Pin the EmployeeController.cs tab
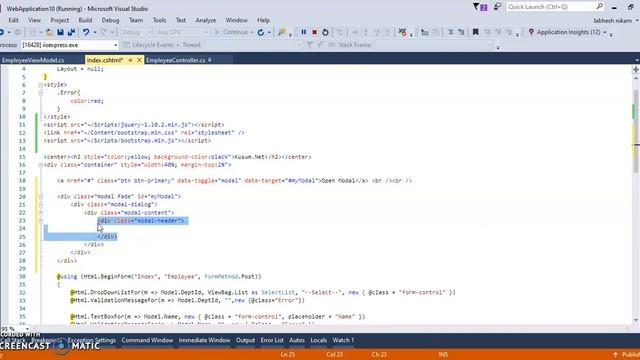Viewport: 640px width, 360px height. coord(210,60)
